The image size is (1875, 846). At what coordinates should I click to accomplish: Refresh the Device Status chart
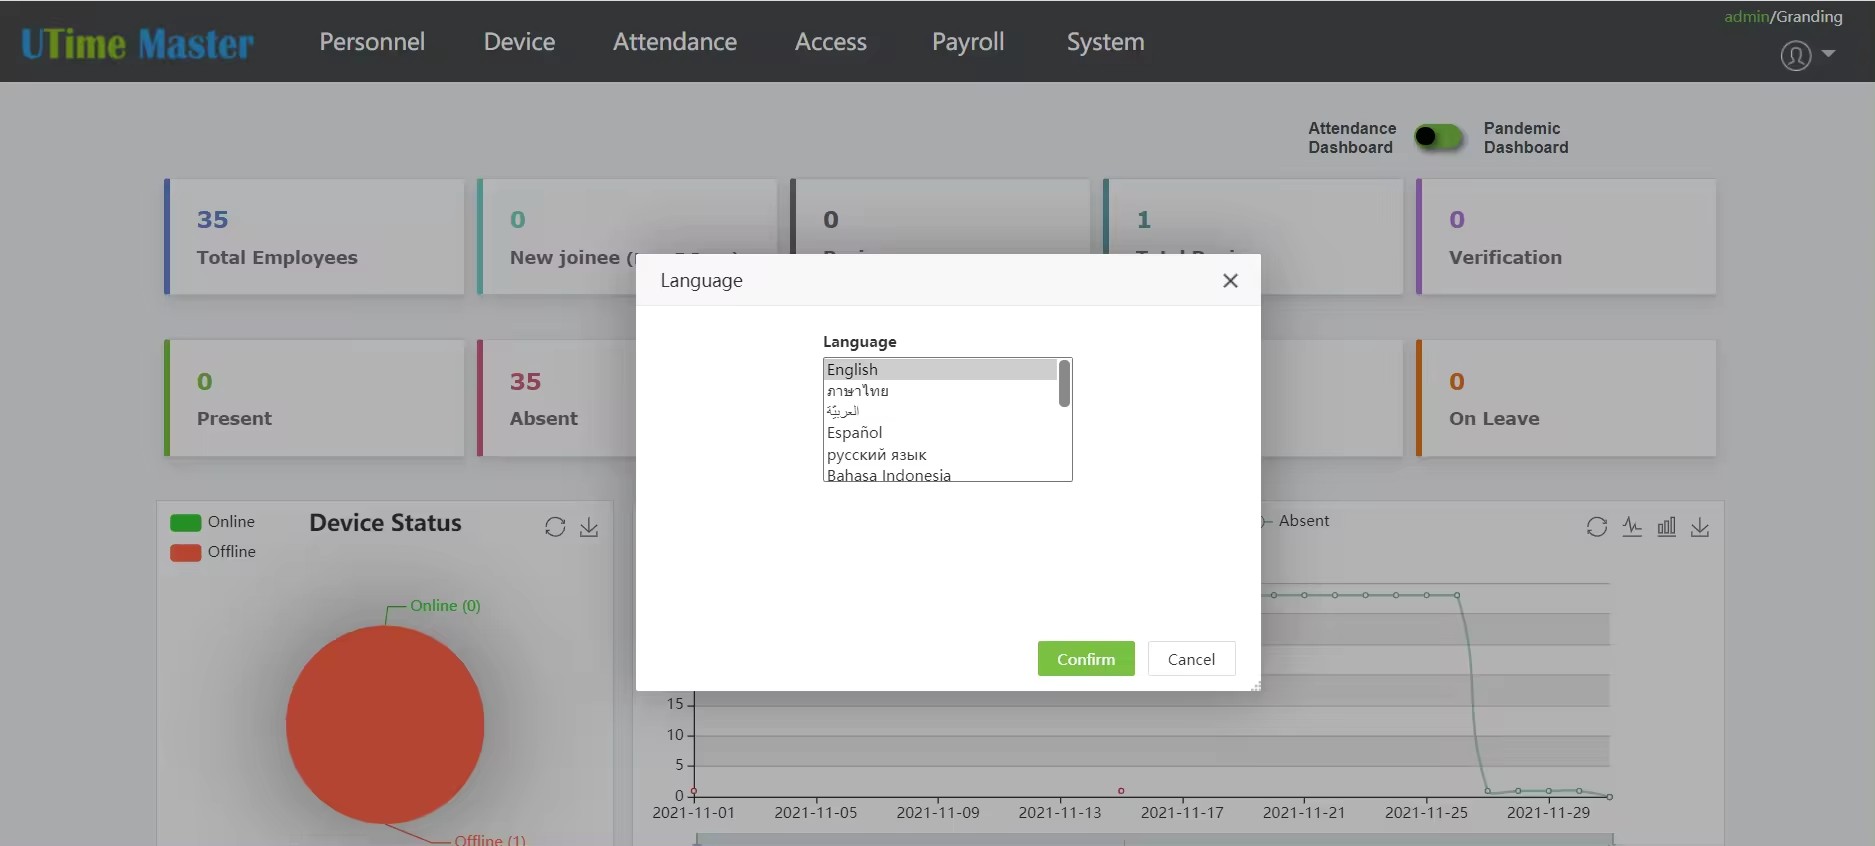click(555, 527)
